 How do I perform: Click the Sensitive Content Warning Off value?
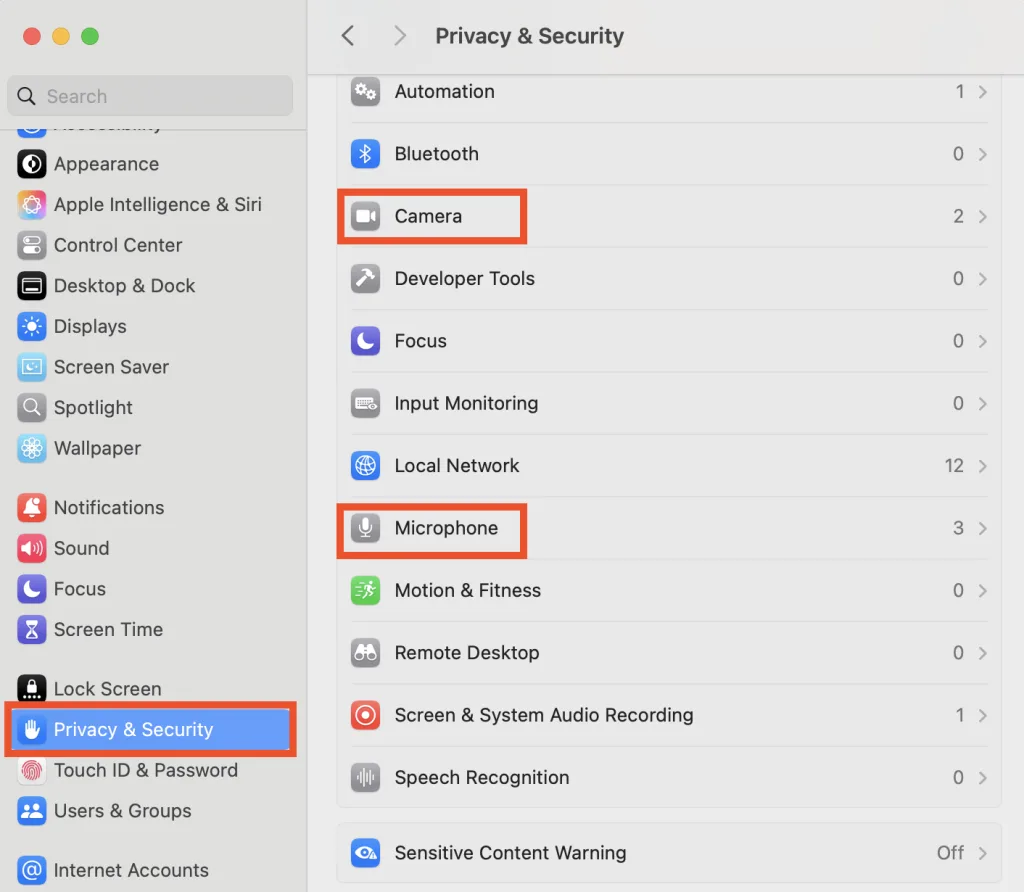[950, 853]
